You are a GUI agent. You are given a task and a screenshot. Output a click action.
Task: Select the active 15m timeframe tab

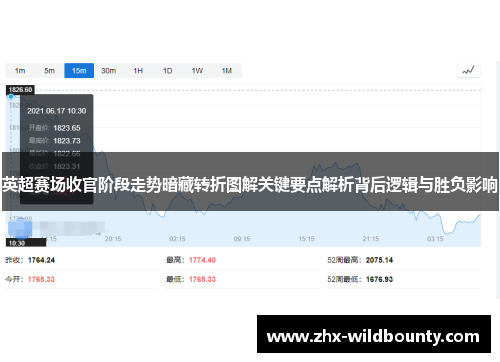pyautogui.click(x=79, y=71)
